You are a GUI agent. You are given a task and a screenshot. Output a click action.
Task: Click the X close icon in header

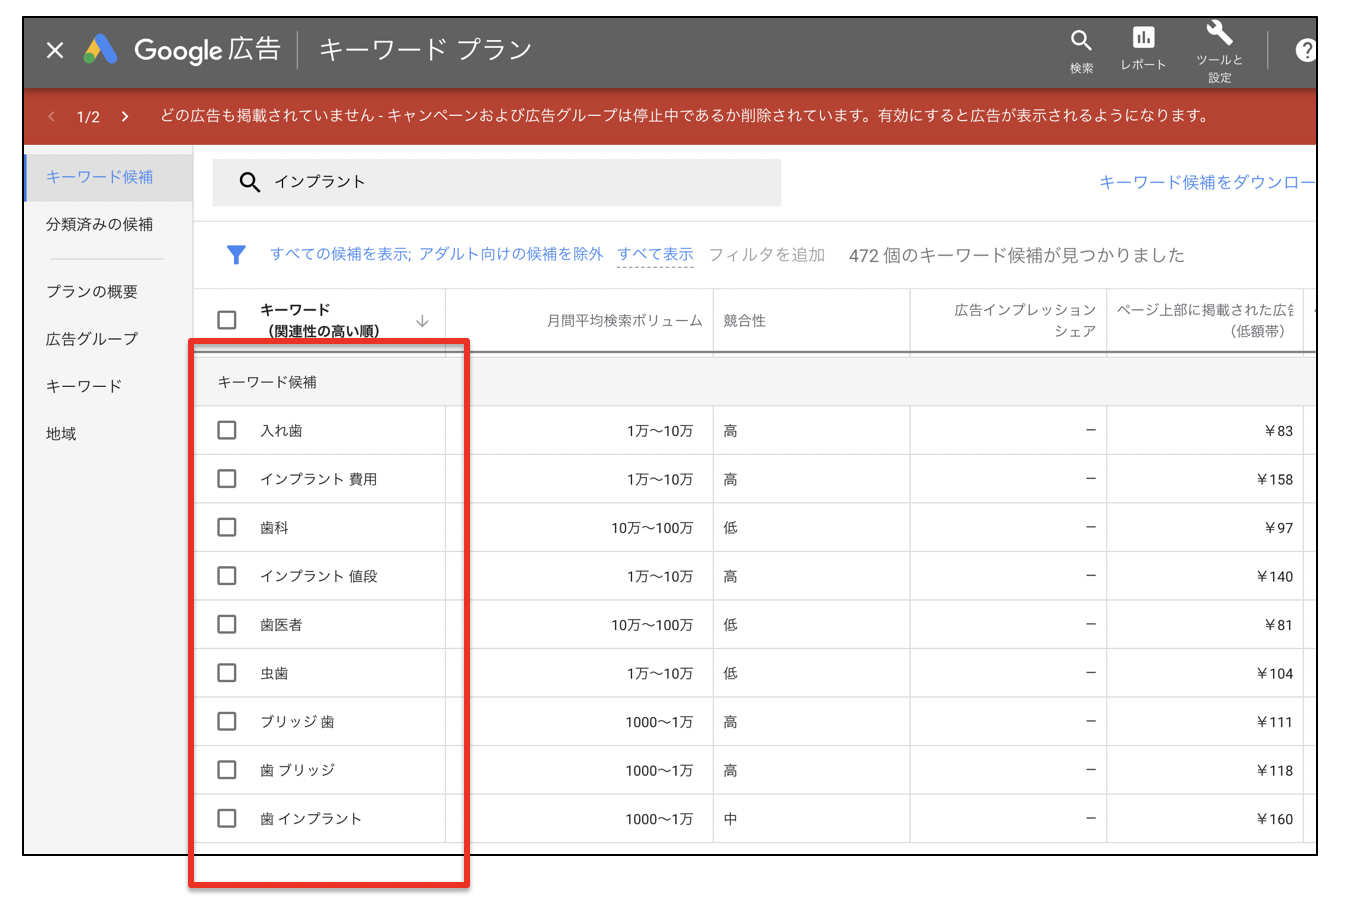[55, 50]
